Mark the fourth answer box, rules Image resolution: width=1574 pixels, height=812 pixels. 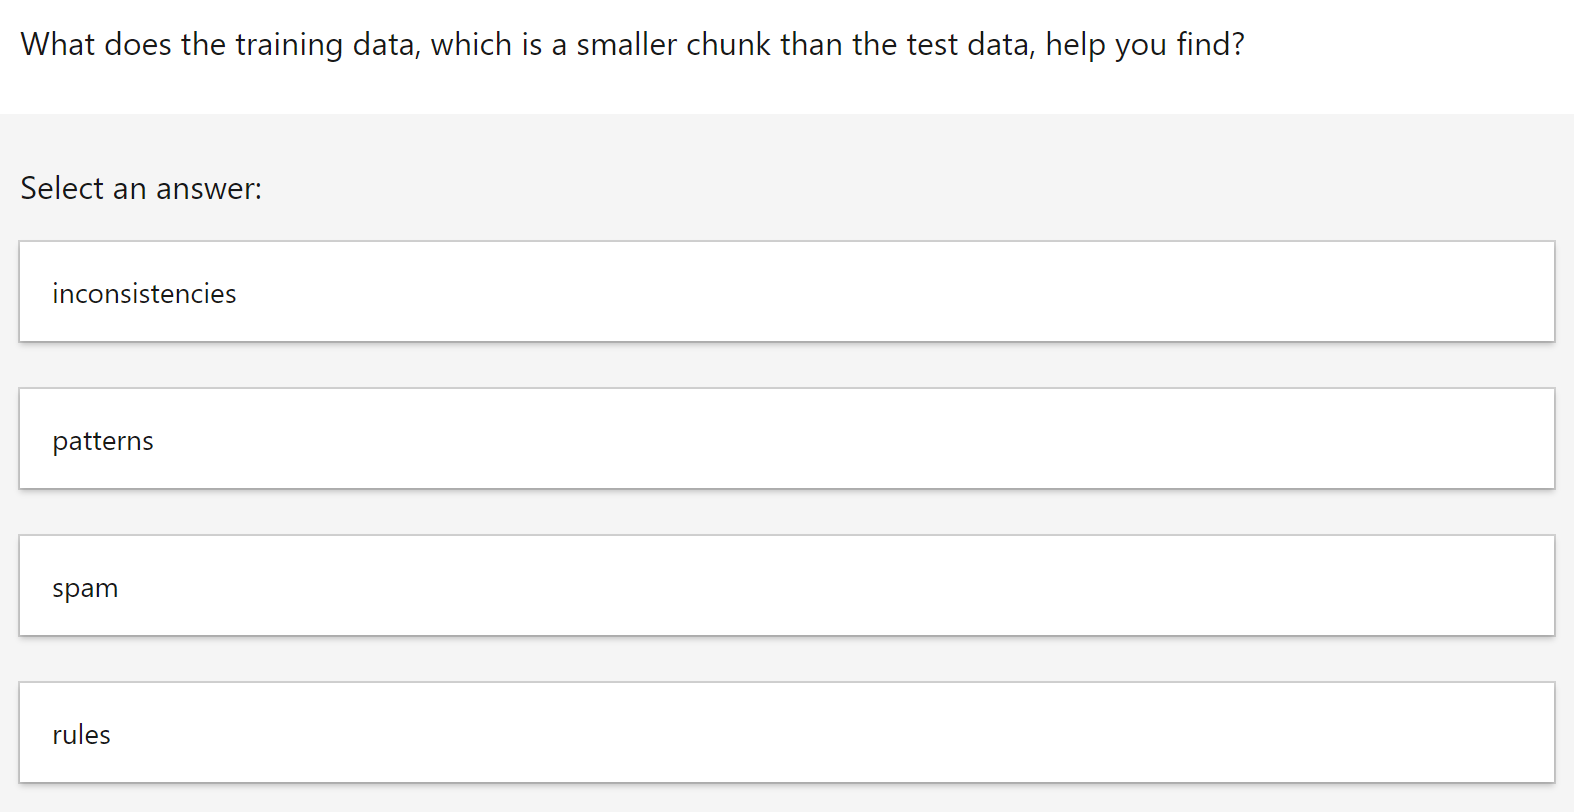[x=787, y=732]
